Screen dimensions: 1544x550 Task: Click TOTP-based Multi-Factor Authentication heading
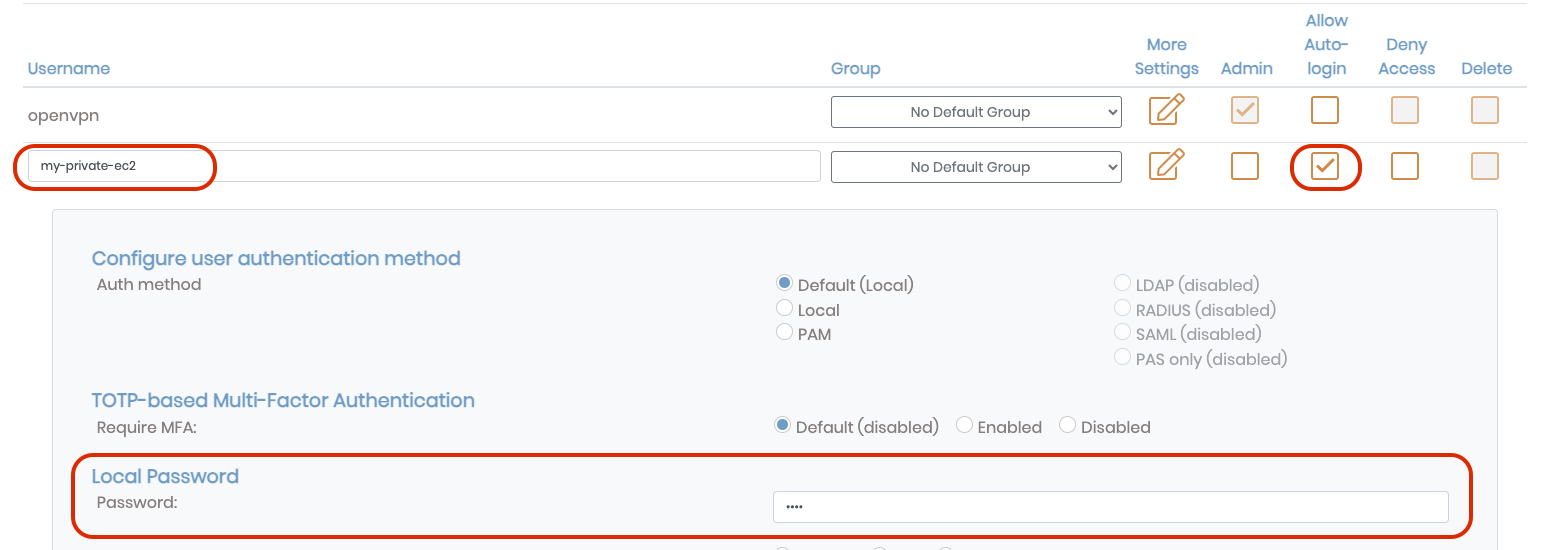pos(283,400)
